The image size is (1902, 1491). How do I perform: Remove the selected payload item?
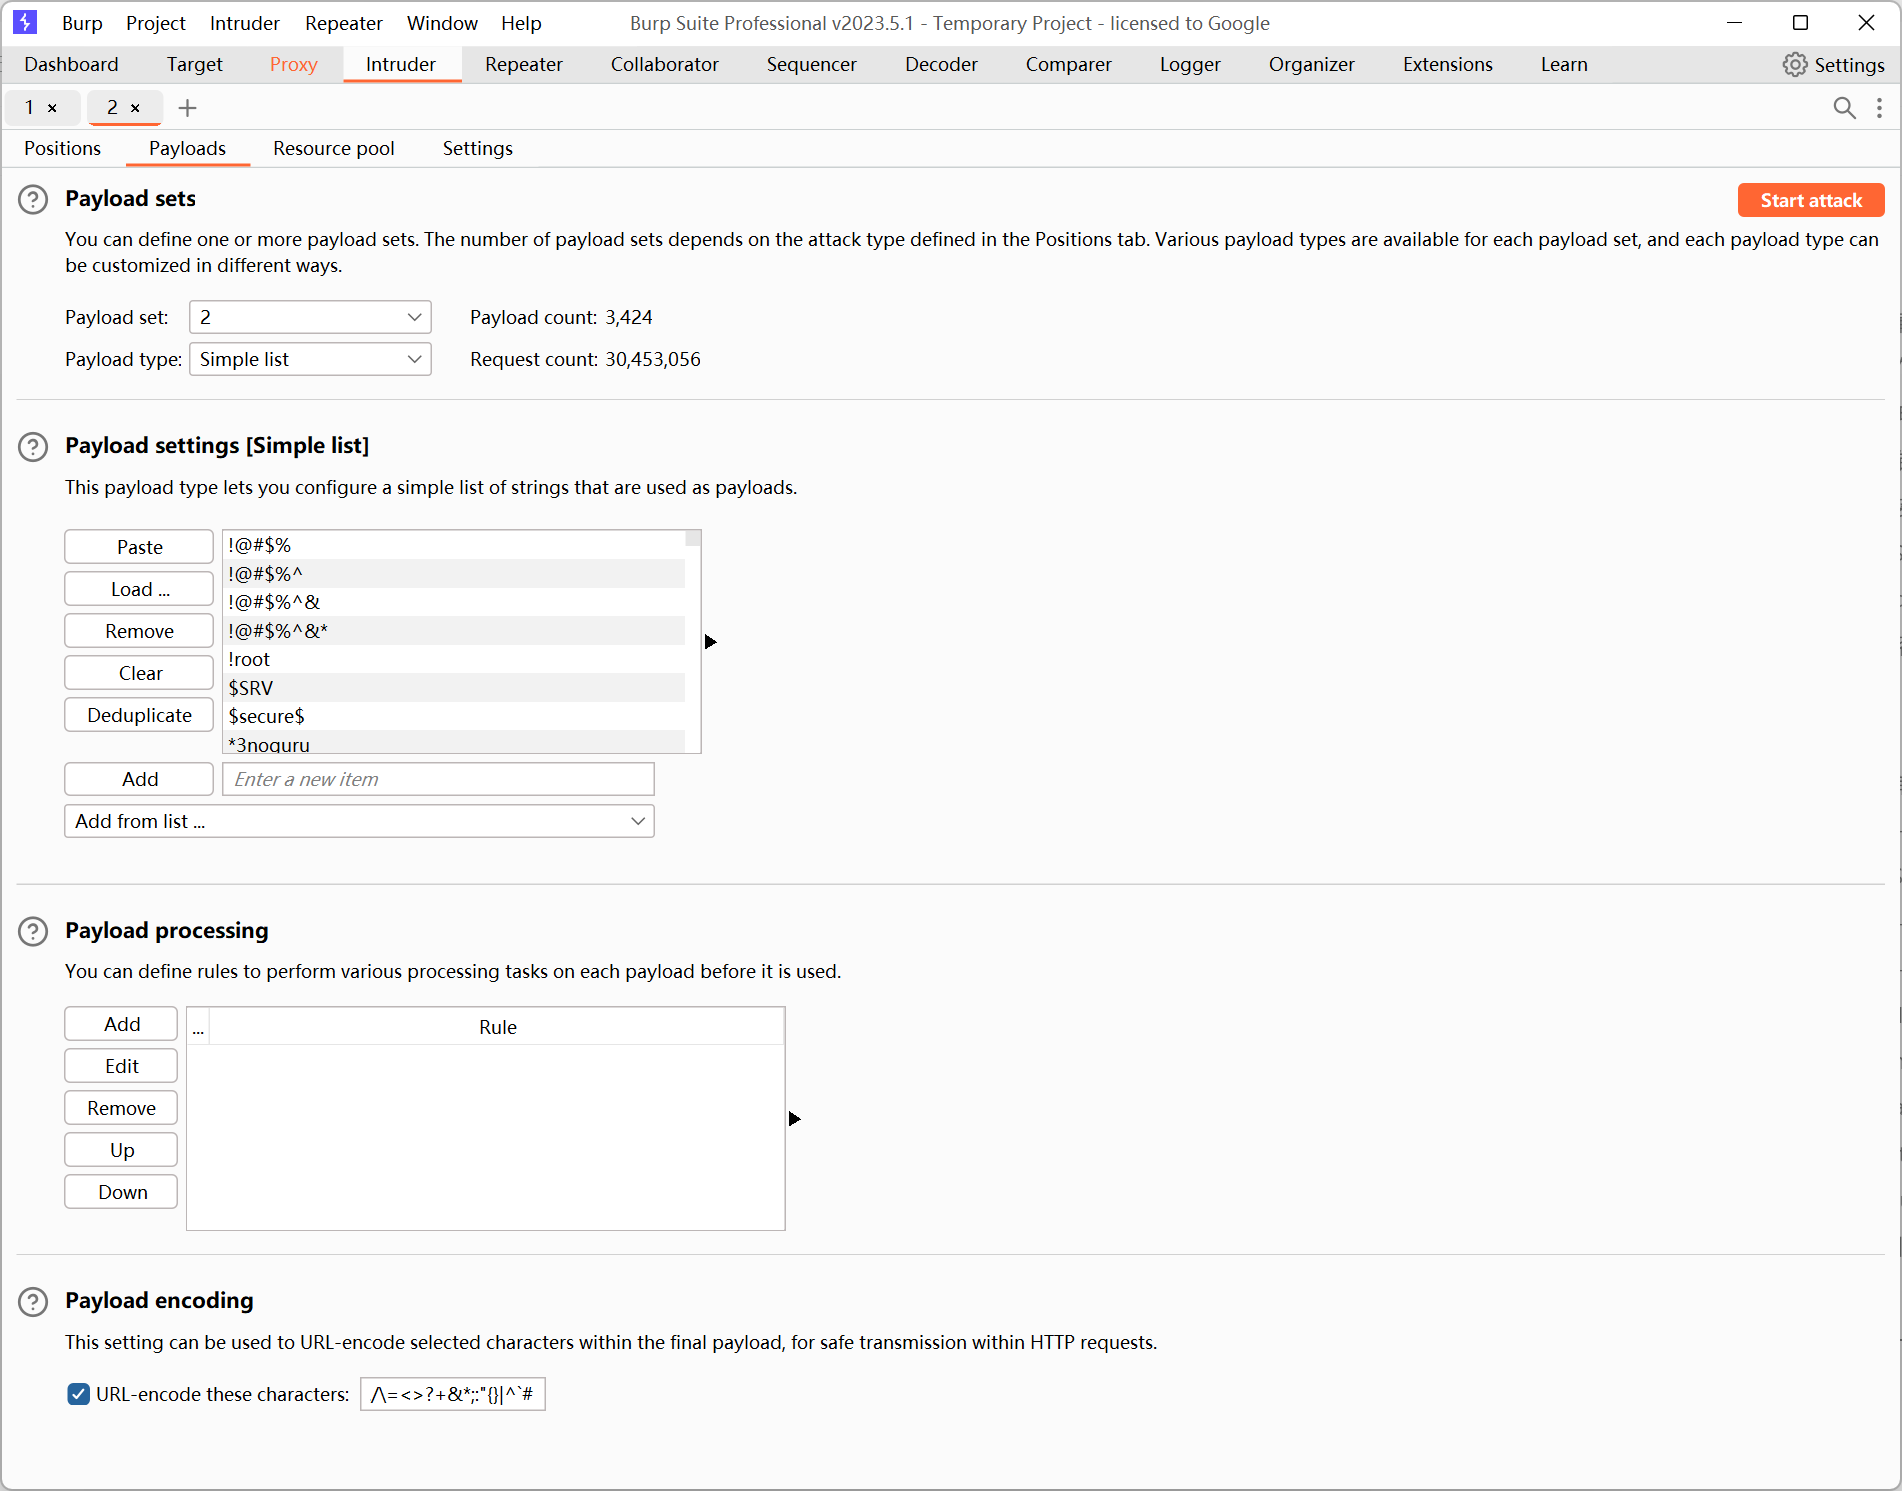(139, 631)
